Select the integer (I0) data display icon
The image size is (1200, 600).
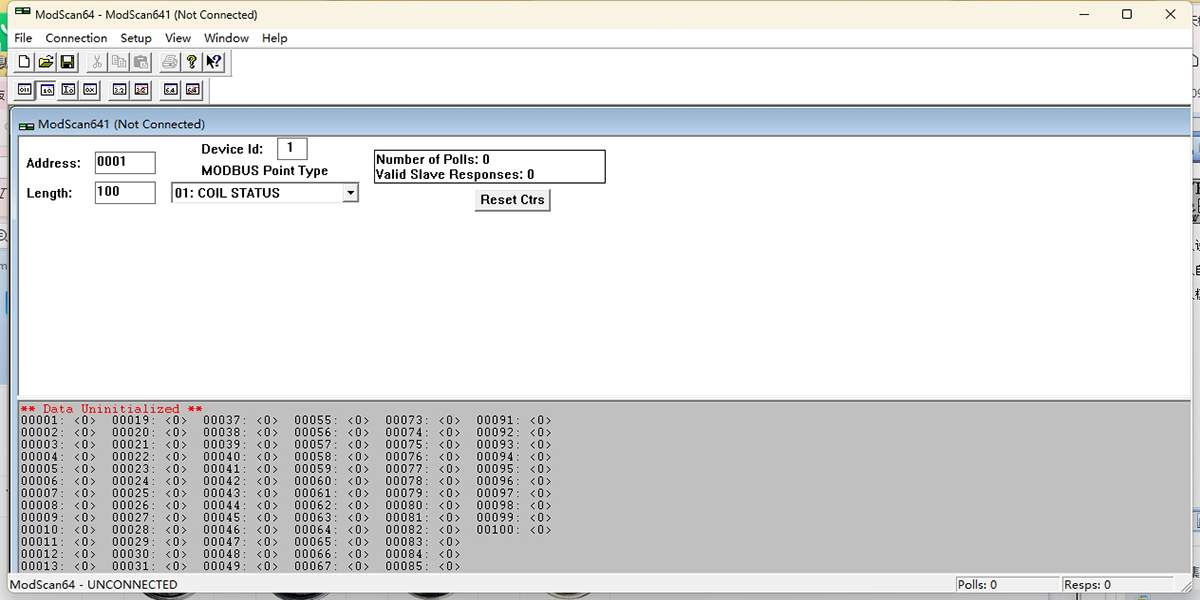[68, 90]
